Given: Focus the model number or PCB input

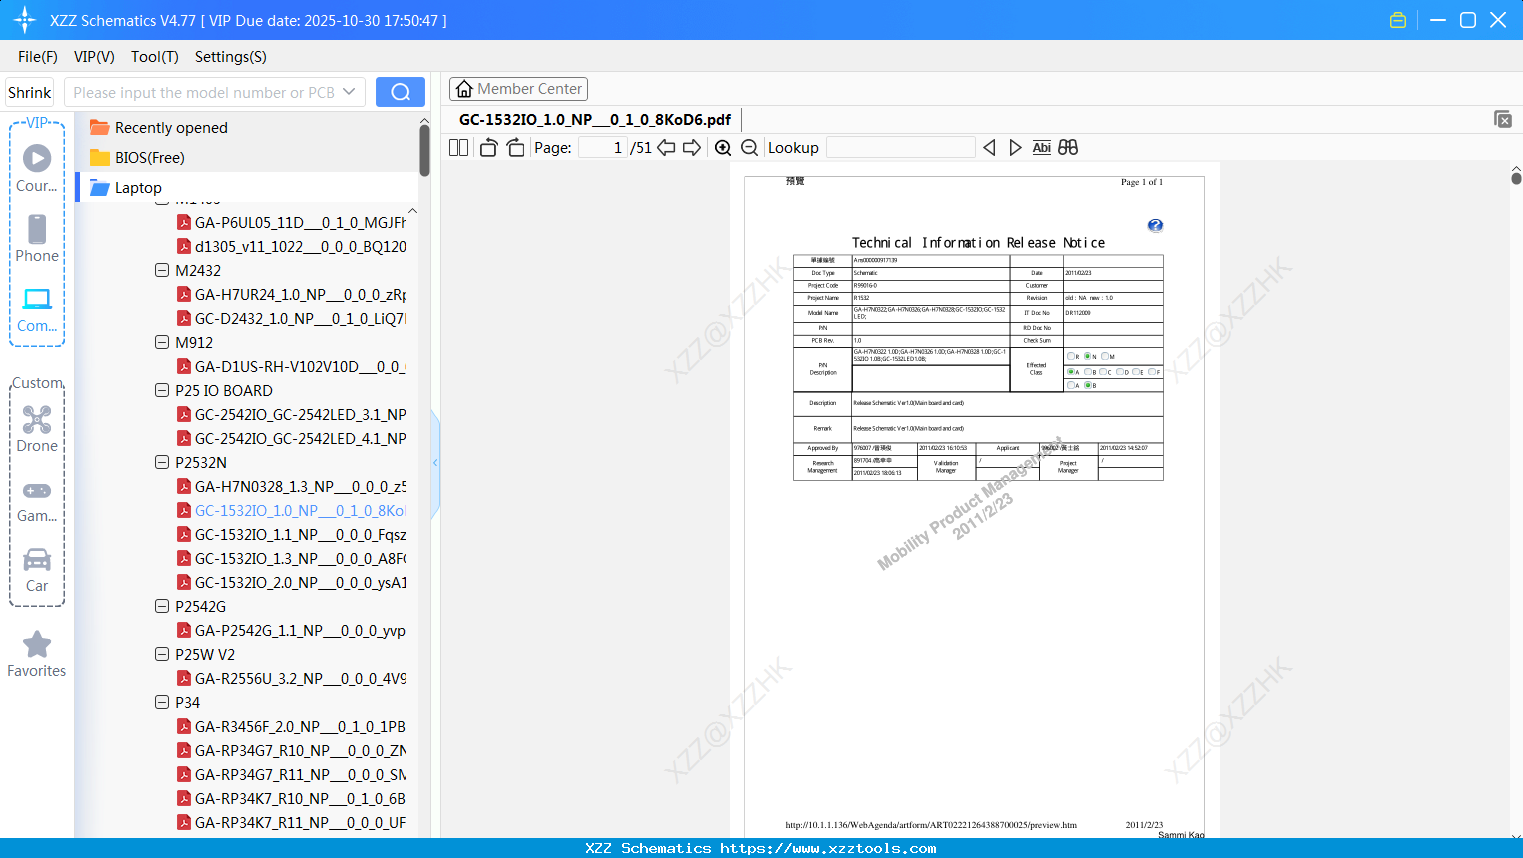Looking at the screenshot, I should (205, 92).
